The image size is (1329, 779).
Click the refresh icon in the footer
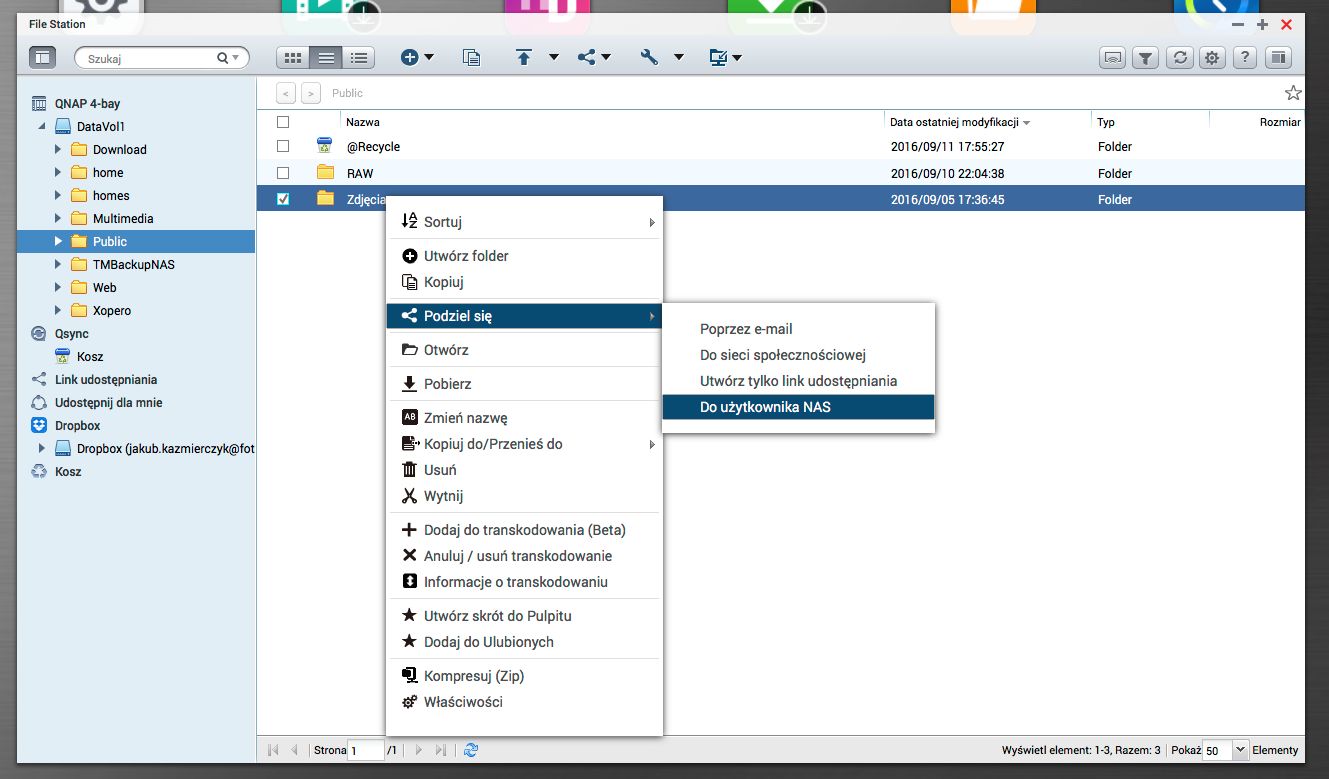point(472,749)
